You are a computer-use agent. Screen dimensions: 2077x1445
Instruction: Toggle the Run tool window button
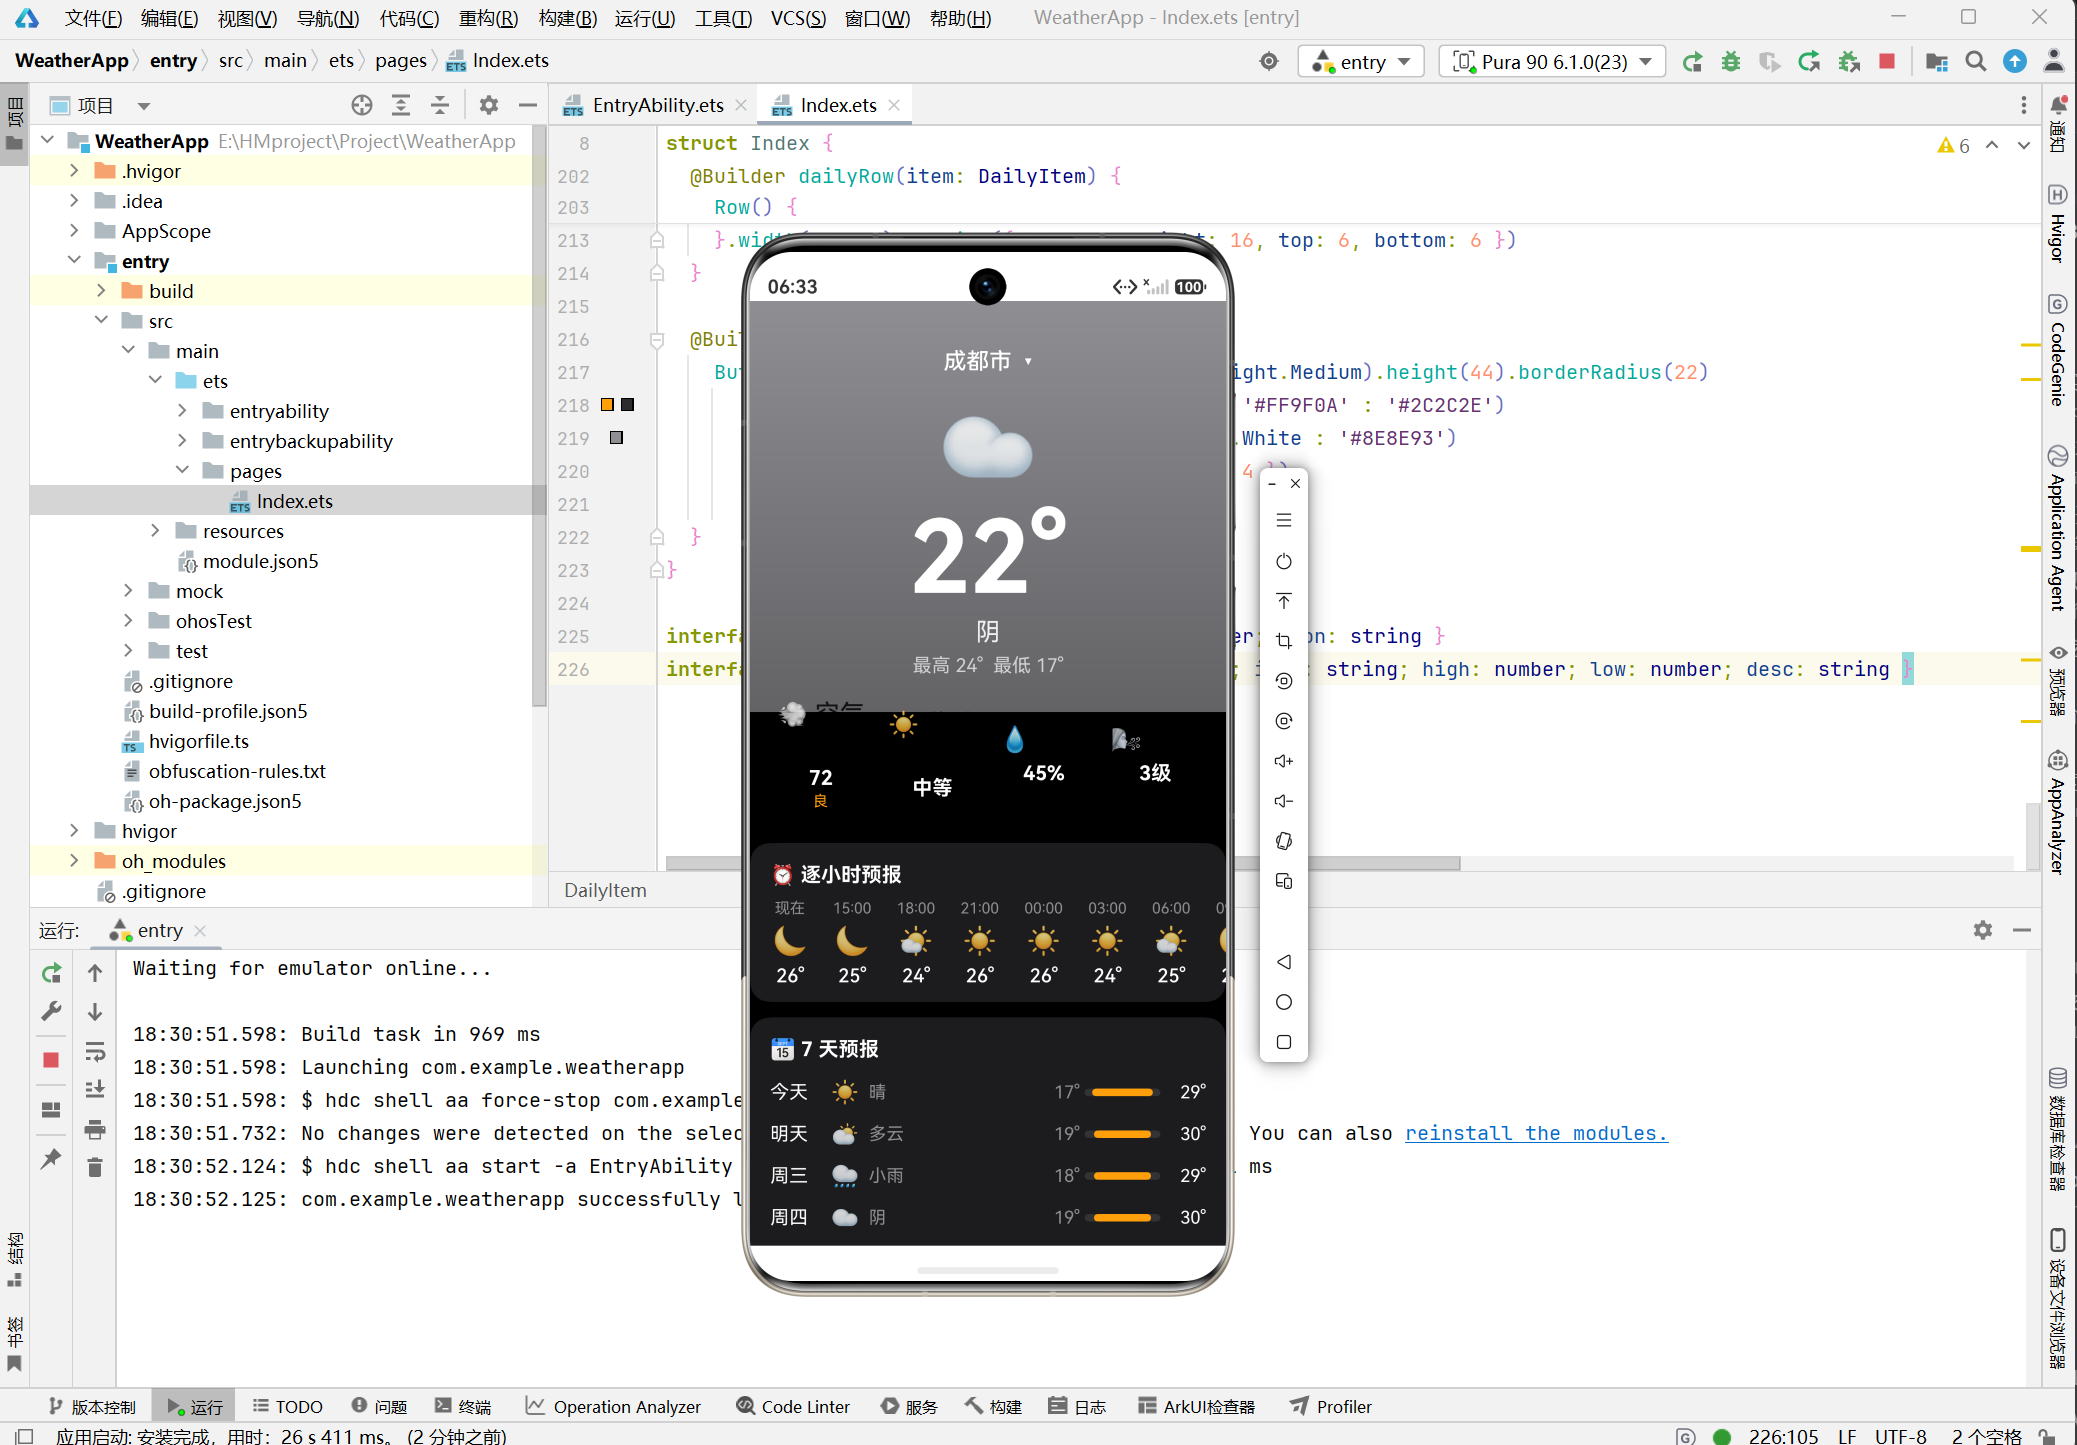(195, 1406)
